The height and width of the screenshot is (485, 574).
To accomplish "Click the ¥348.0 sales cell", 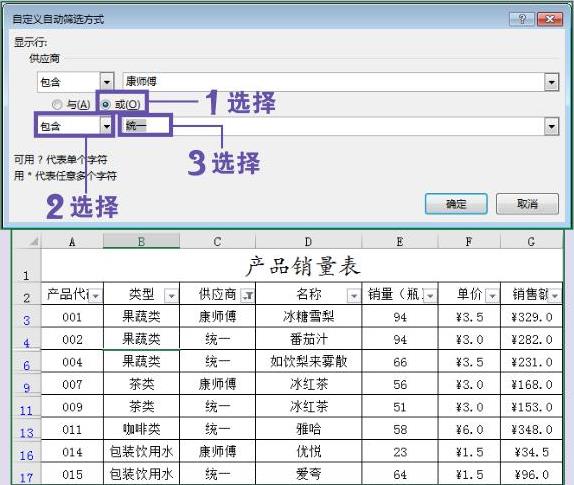I will tap(531, 429).
